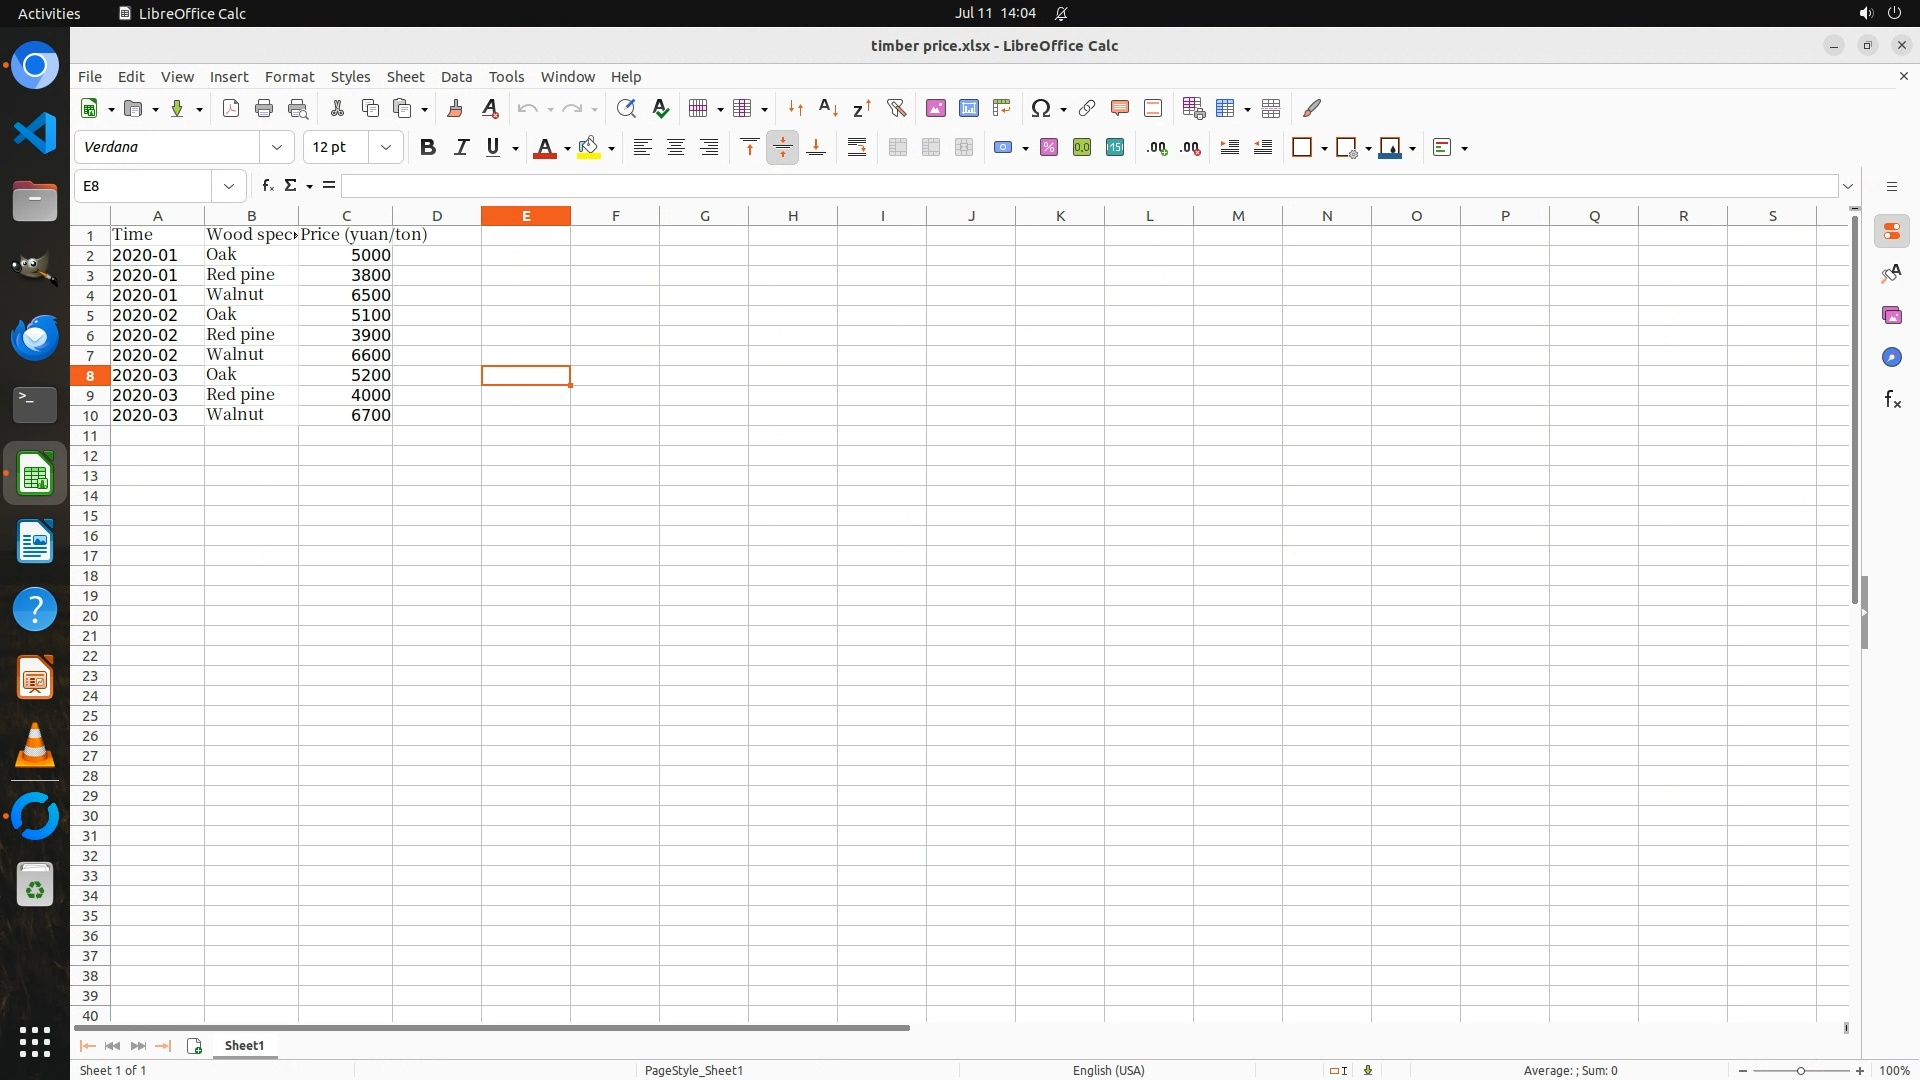The image size is (1920, 1080).
Task: Select the Sheet1 tab
Action: pyautogui.click(x=244, y=1045)
